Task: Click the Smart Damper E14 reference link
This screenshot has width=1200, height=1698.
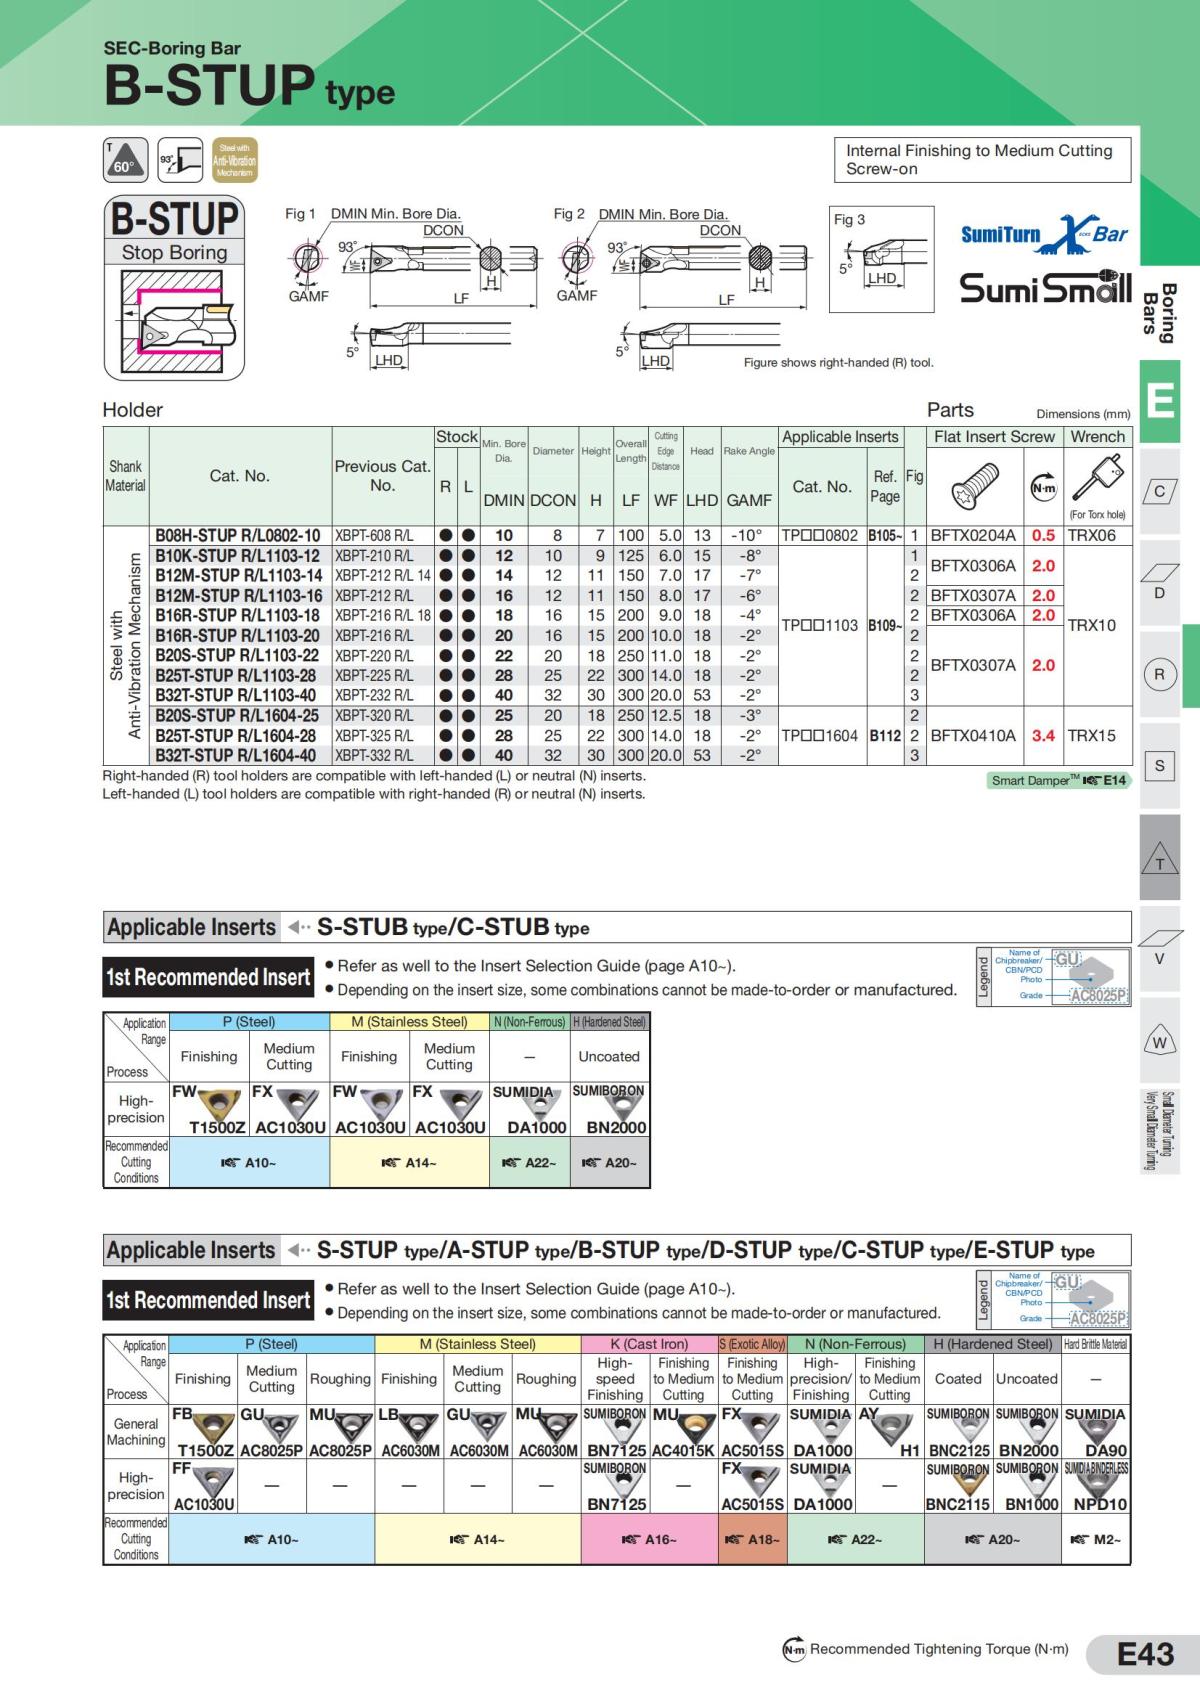Action: click(x=1058, y=780)
